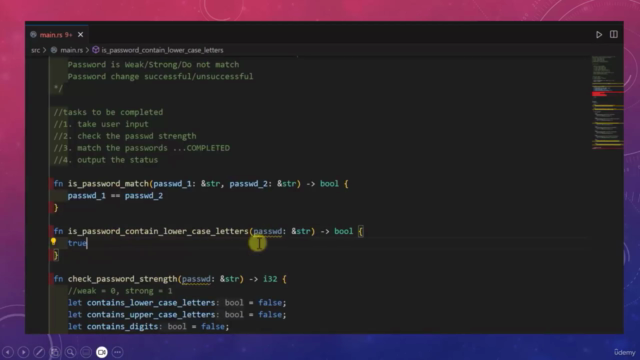Toggle subtitles icon in slideshow controls

tap(86, 352)
